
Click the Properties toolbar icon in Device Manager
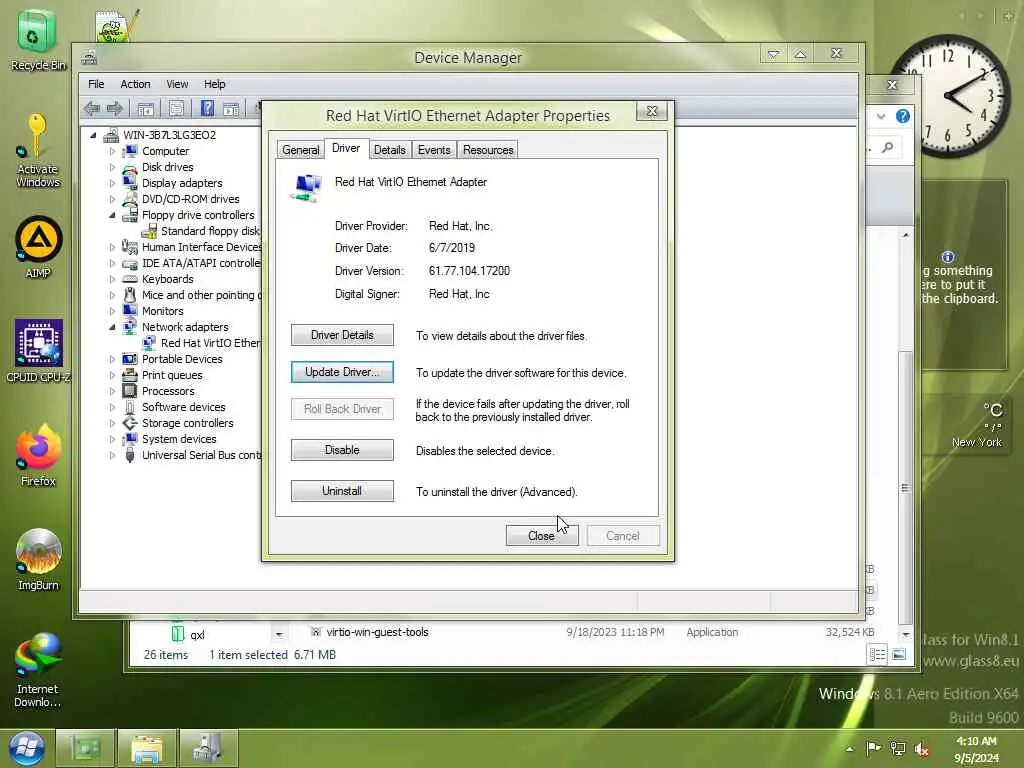point(176,109)
